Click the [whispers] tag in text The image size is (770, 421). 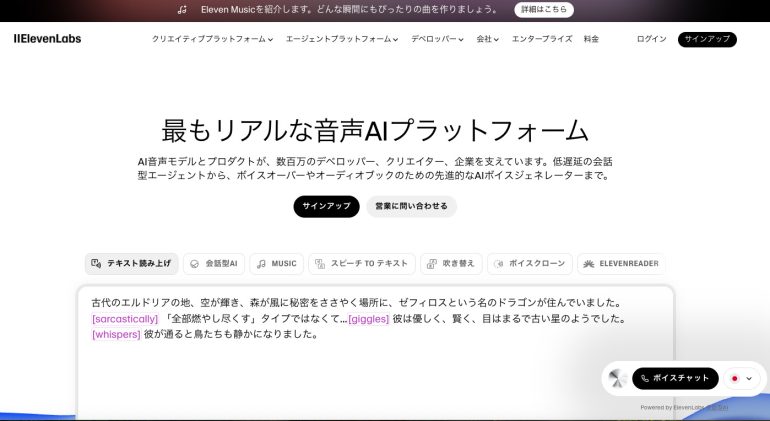pos(116,335)
